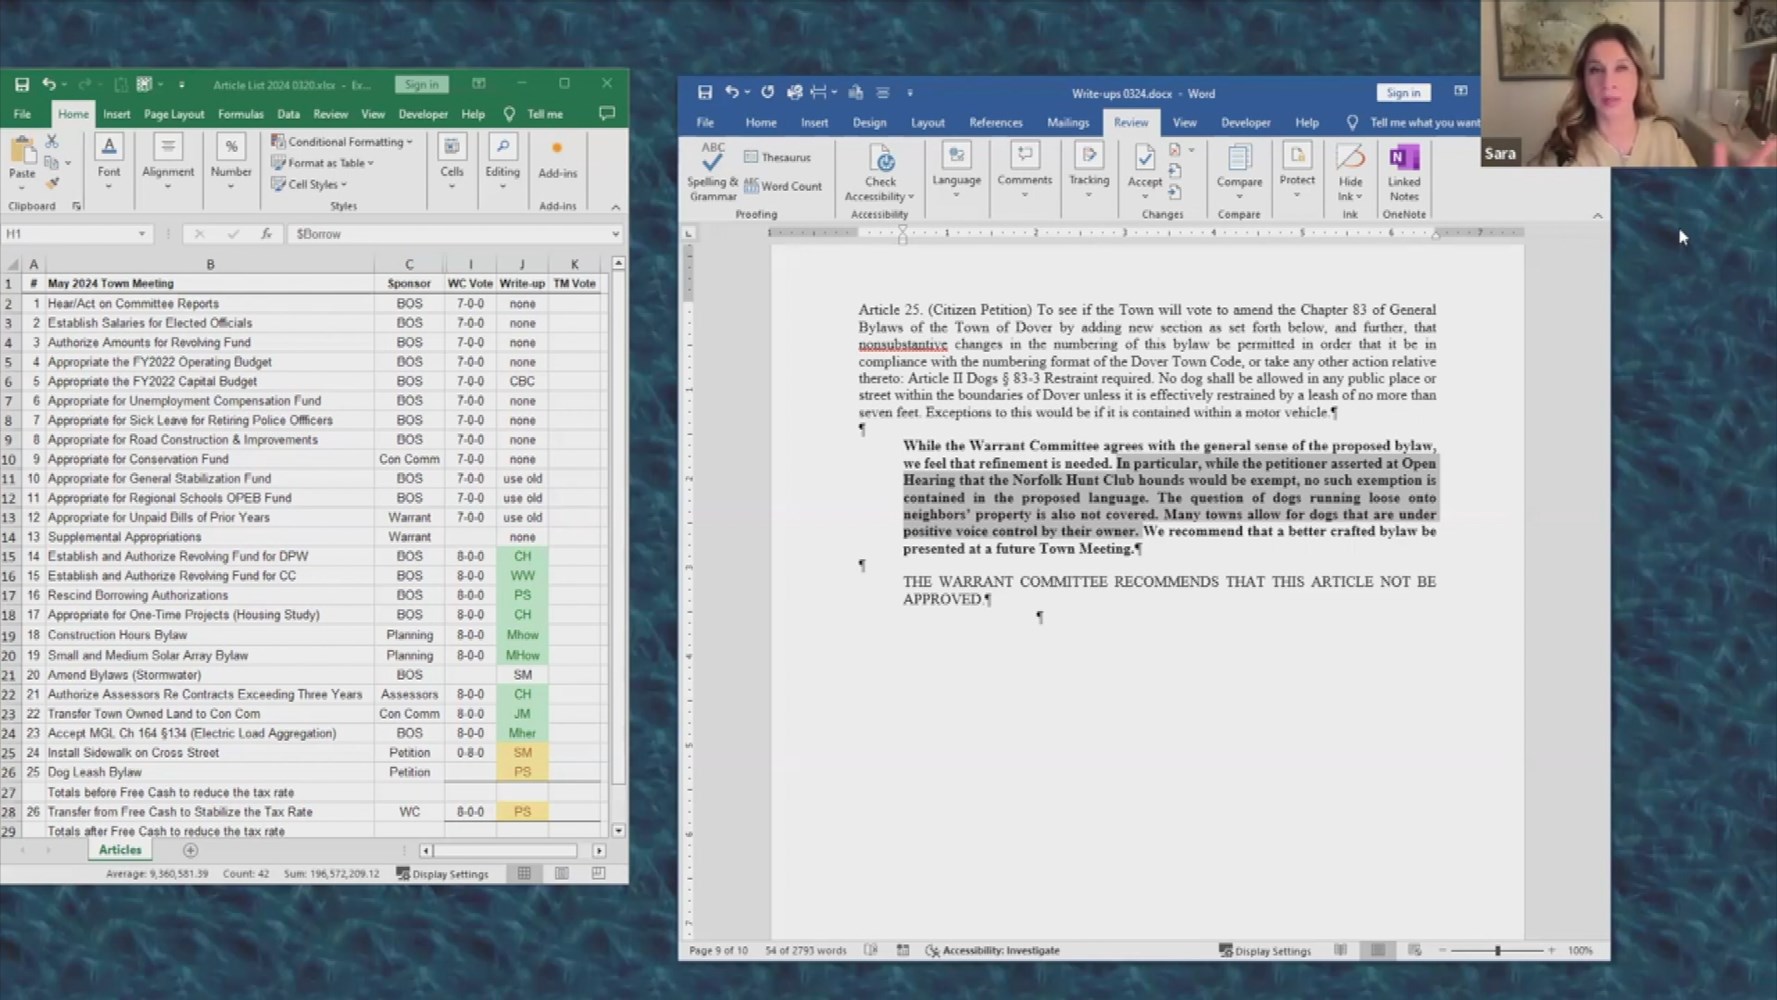Click the Save icon in Word title bar
Viewport: 1777px width, 1000px height.
click(704, 93)
